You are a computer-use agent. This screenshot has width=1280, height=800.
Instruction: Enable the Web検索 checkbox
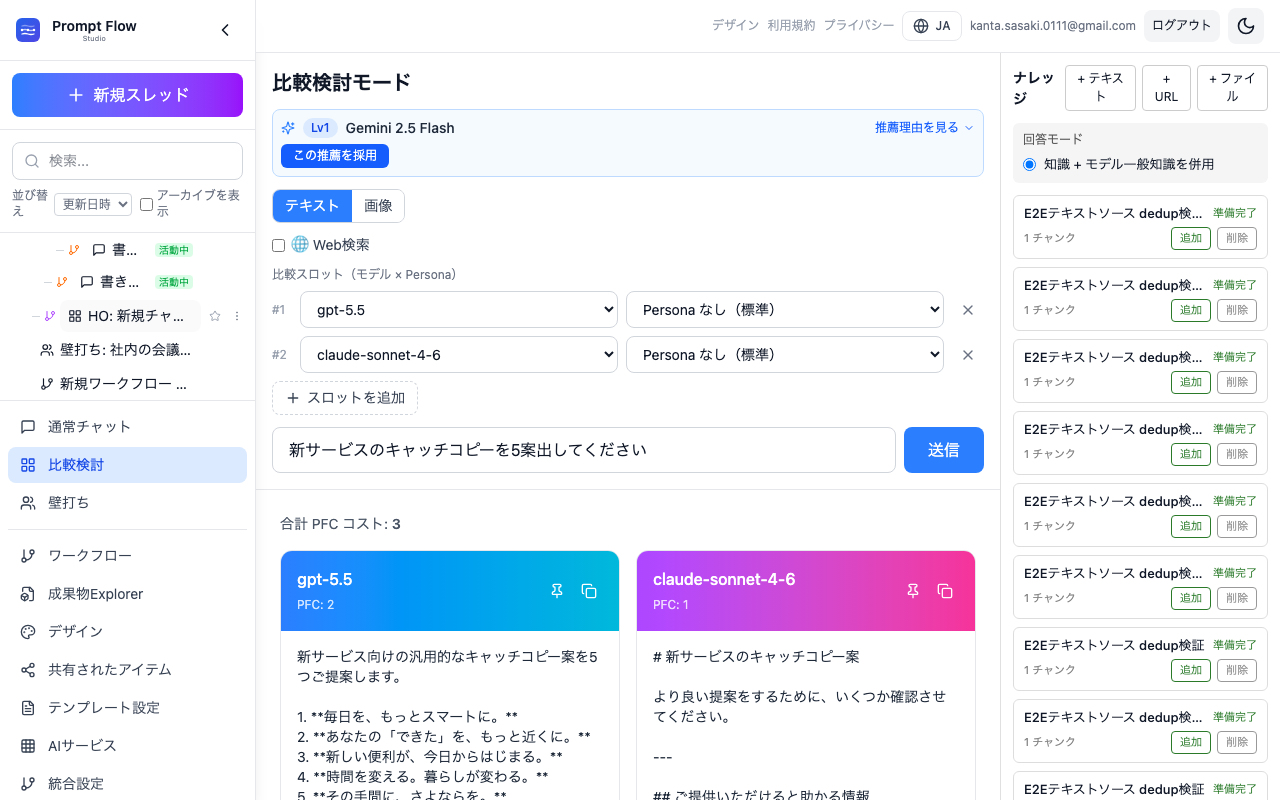(279, 245)
